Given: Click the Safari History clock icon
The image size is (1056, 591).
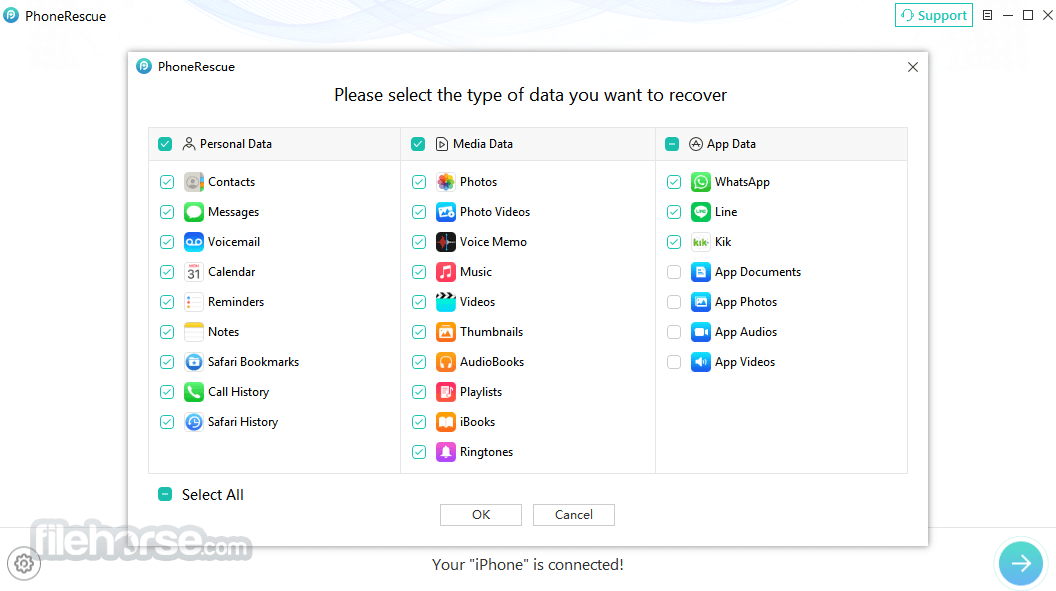Looking at the screenshot, I should tap(194, 422).
